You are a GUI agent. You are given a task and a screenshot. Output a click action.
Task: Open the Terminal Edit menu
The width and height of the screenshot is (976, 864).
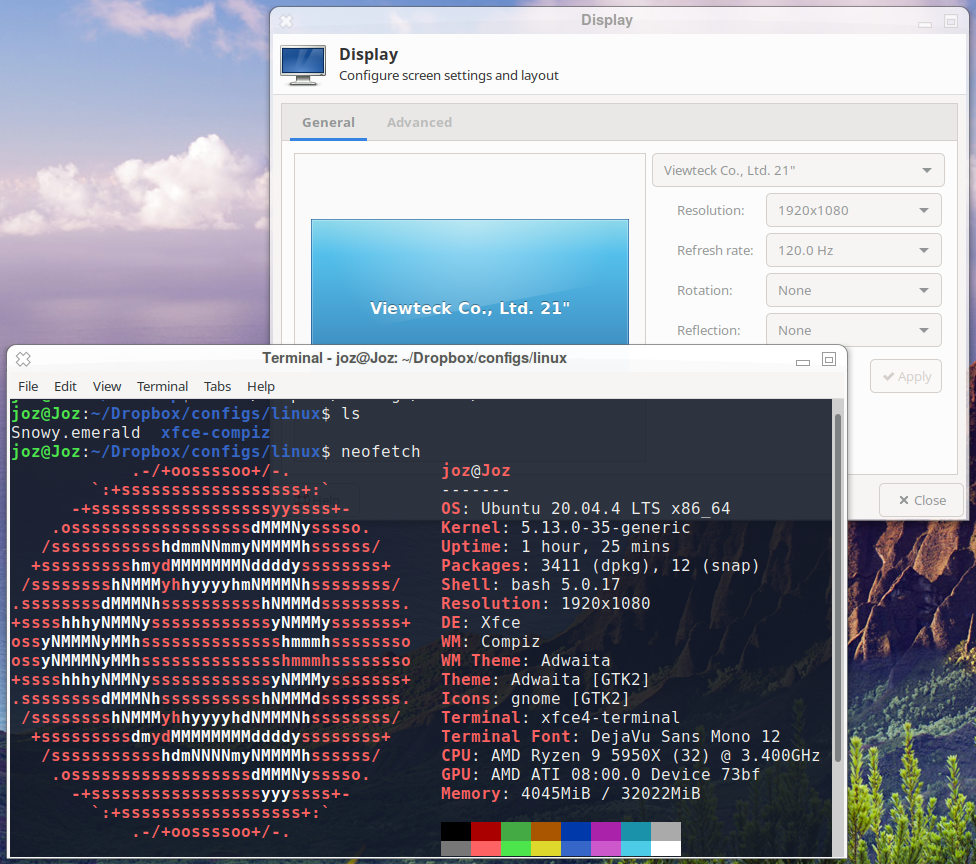click(x=65, y=387)
